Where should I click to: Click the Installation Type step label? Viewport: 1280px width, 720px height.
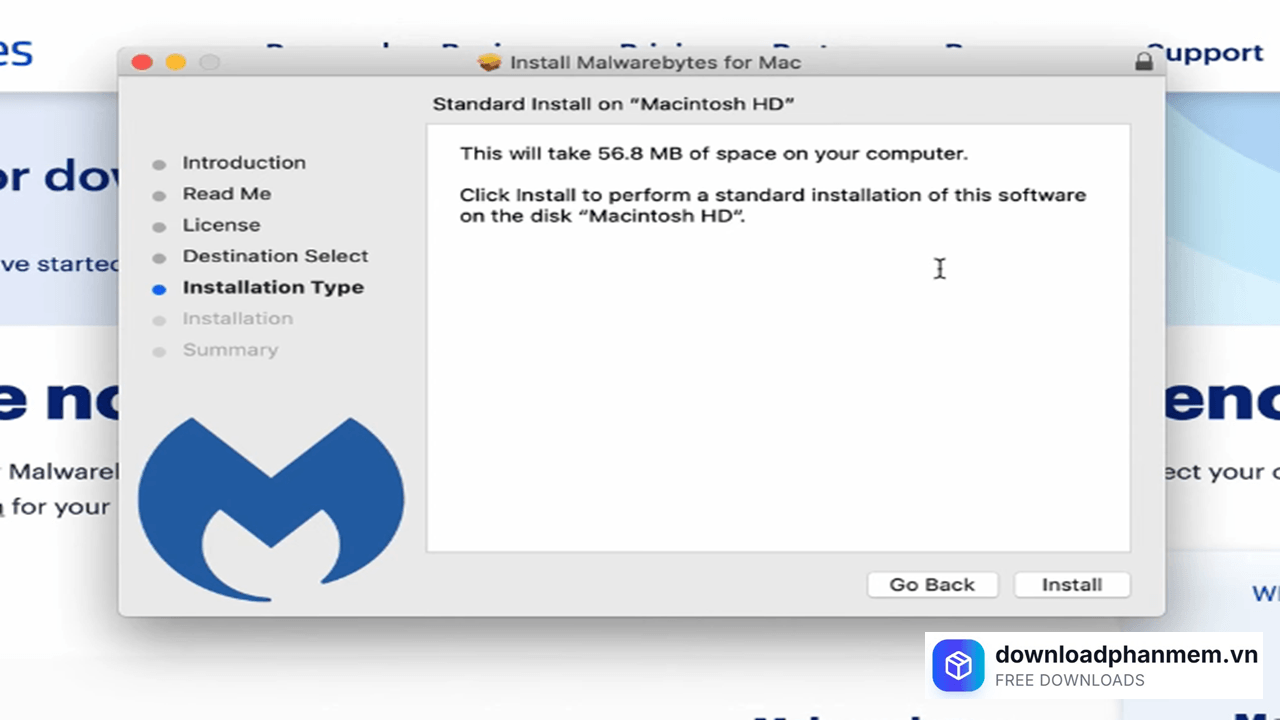click(273, 288)
